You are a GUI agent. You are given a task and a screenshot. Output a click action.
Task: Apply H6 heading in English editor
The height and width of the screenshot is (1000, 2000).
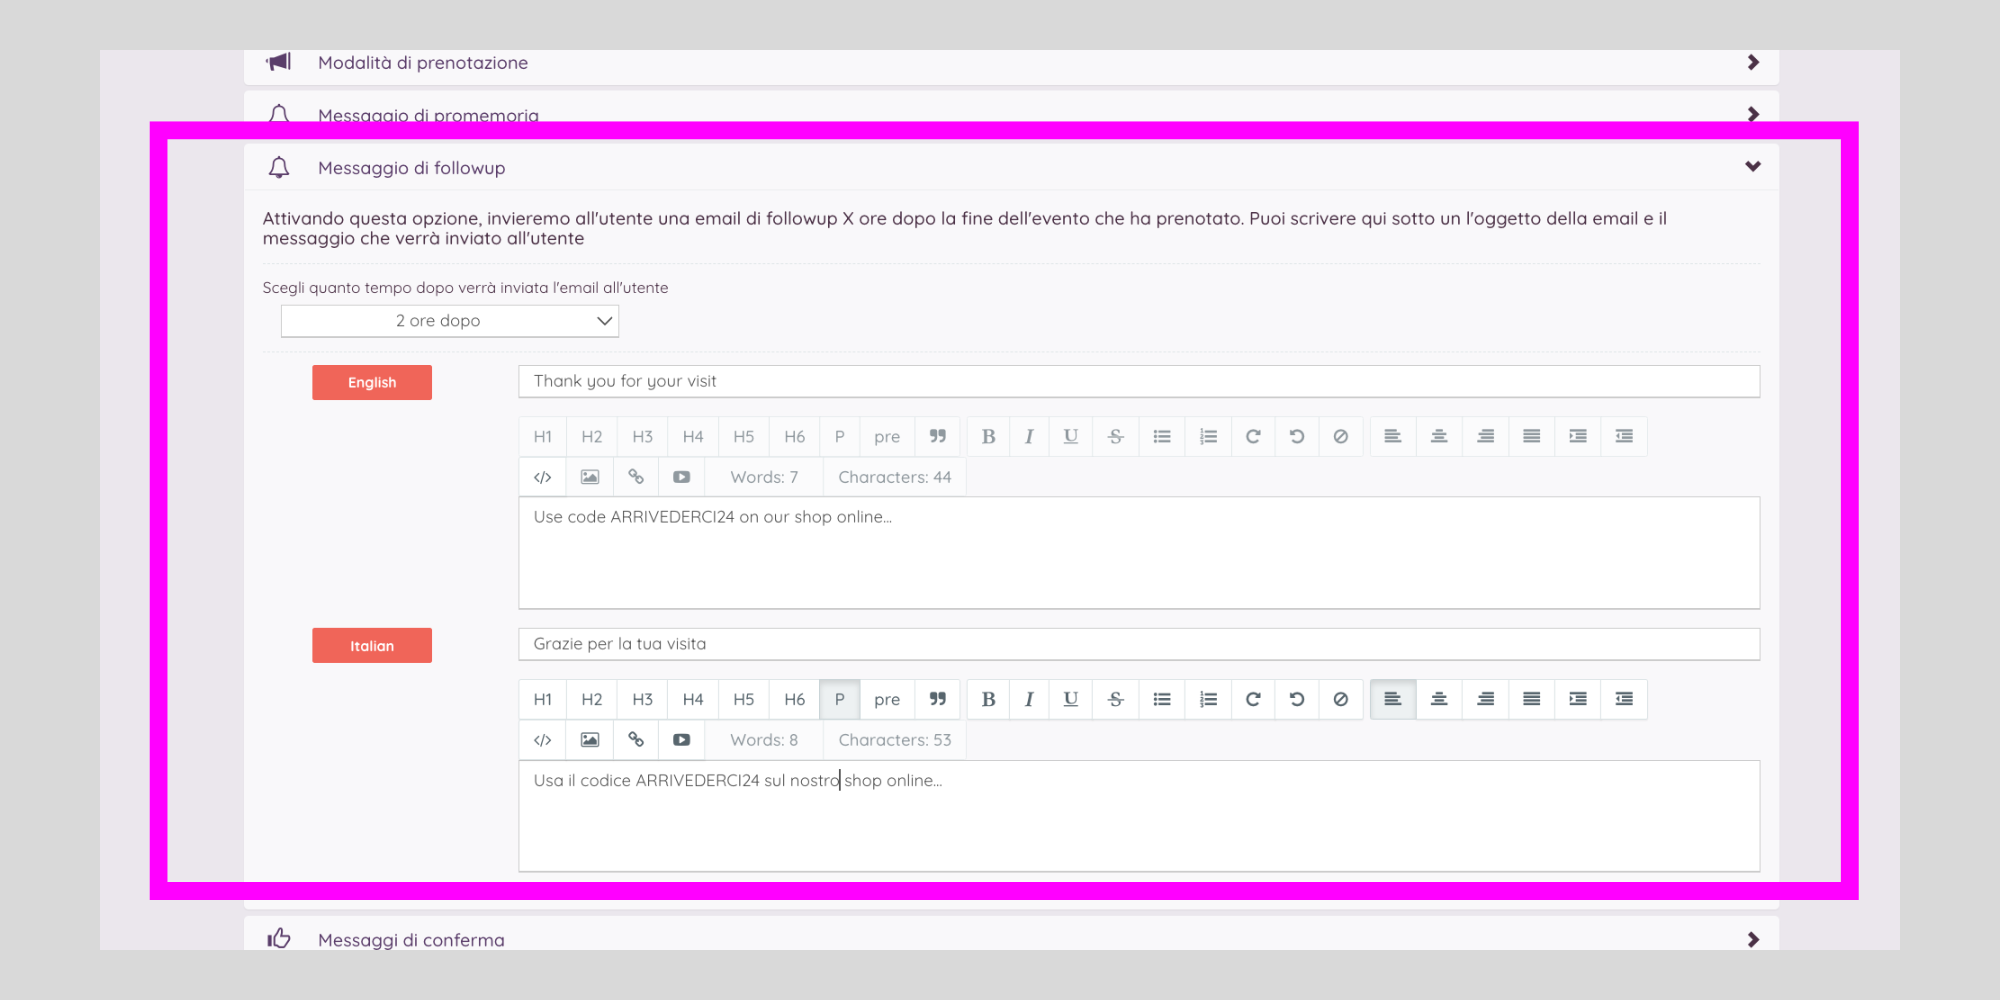tap(795, 436)
